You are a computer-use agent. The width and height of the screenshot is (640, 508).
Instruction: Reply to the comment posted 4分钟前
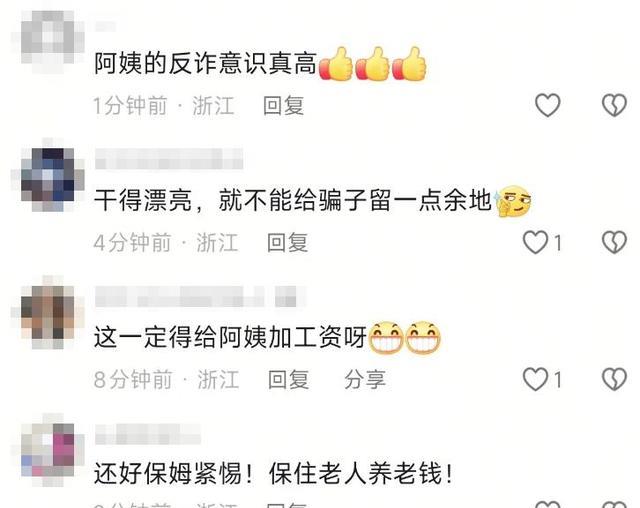click(x=287, y=243)
